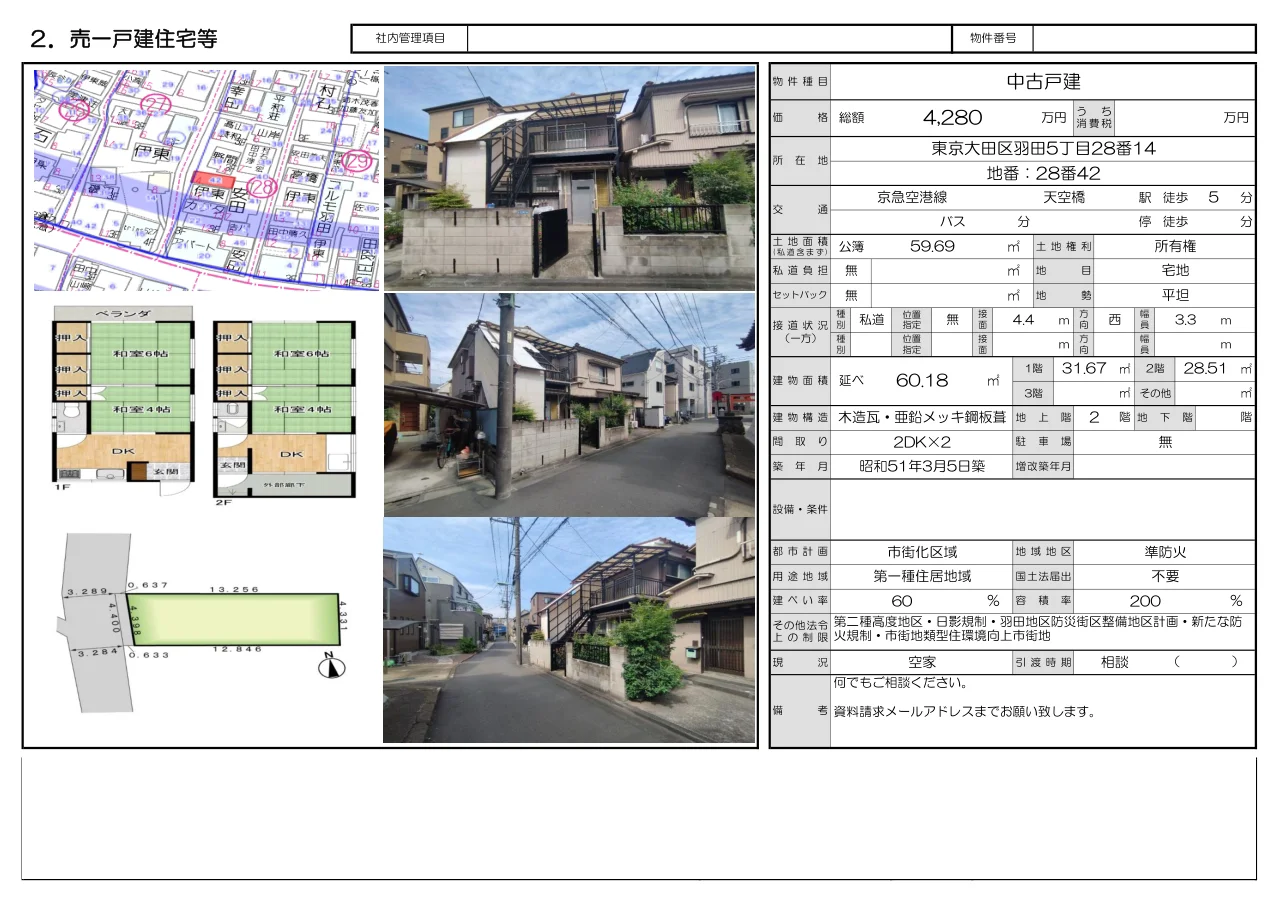Click the 市街化区域 city planning value
Viewport: 1280px width, 906px height.
pos(921,552)
